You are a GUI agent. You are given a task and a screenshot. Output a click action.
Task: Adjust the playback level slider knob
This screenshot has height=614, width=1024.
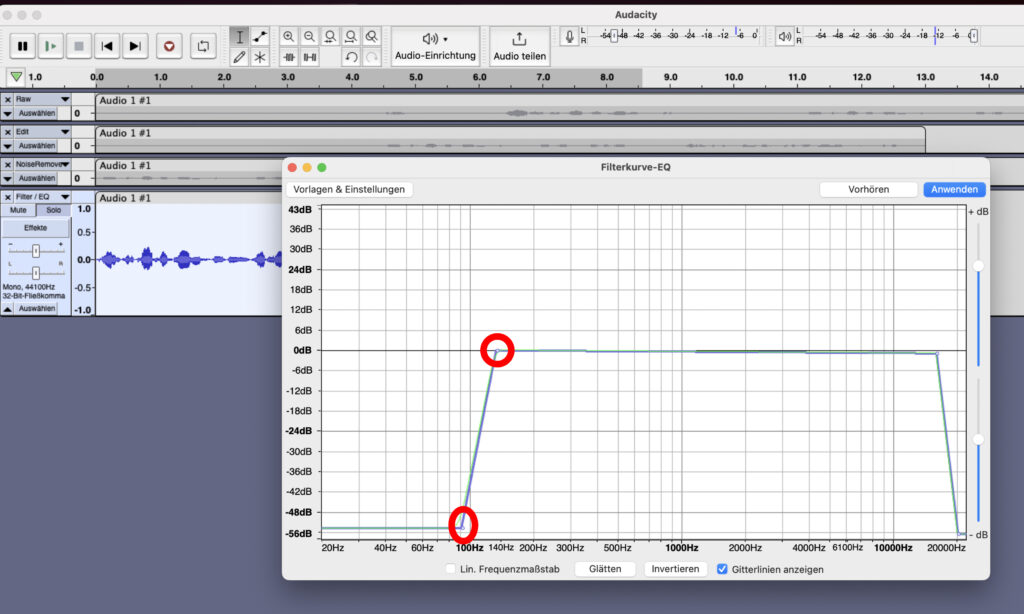[x=973, y=36]
